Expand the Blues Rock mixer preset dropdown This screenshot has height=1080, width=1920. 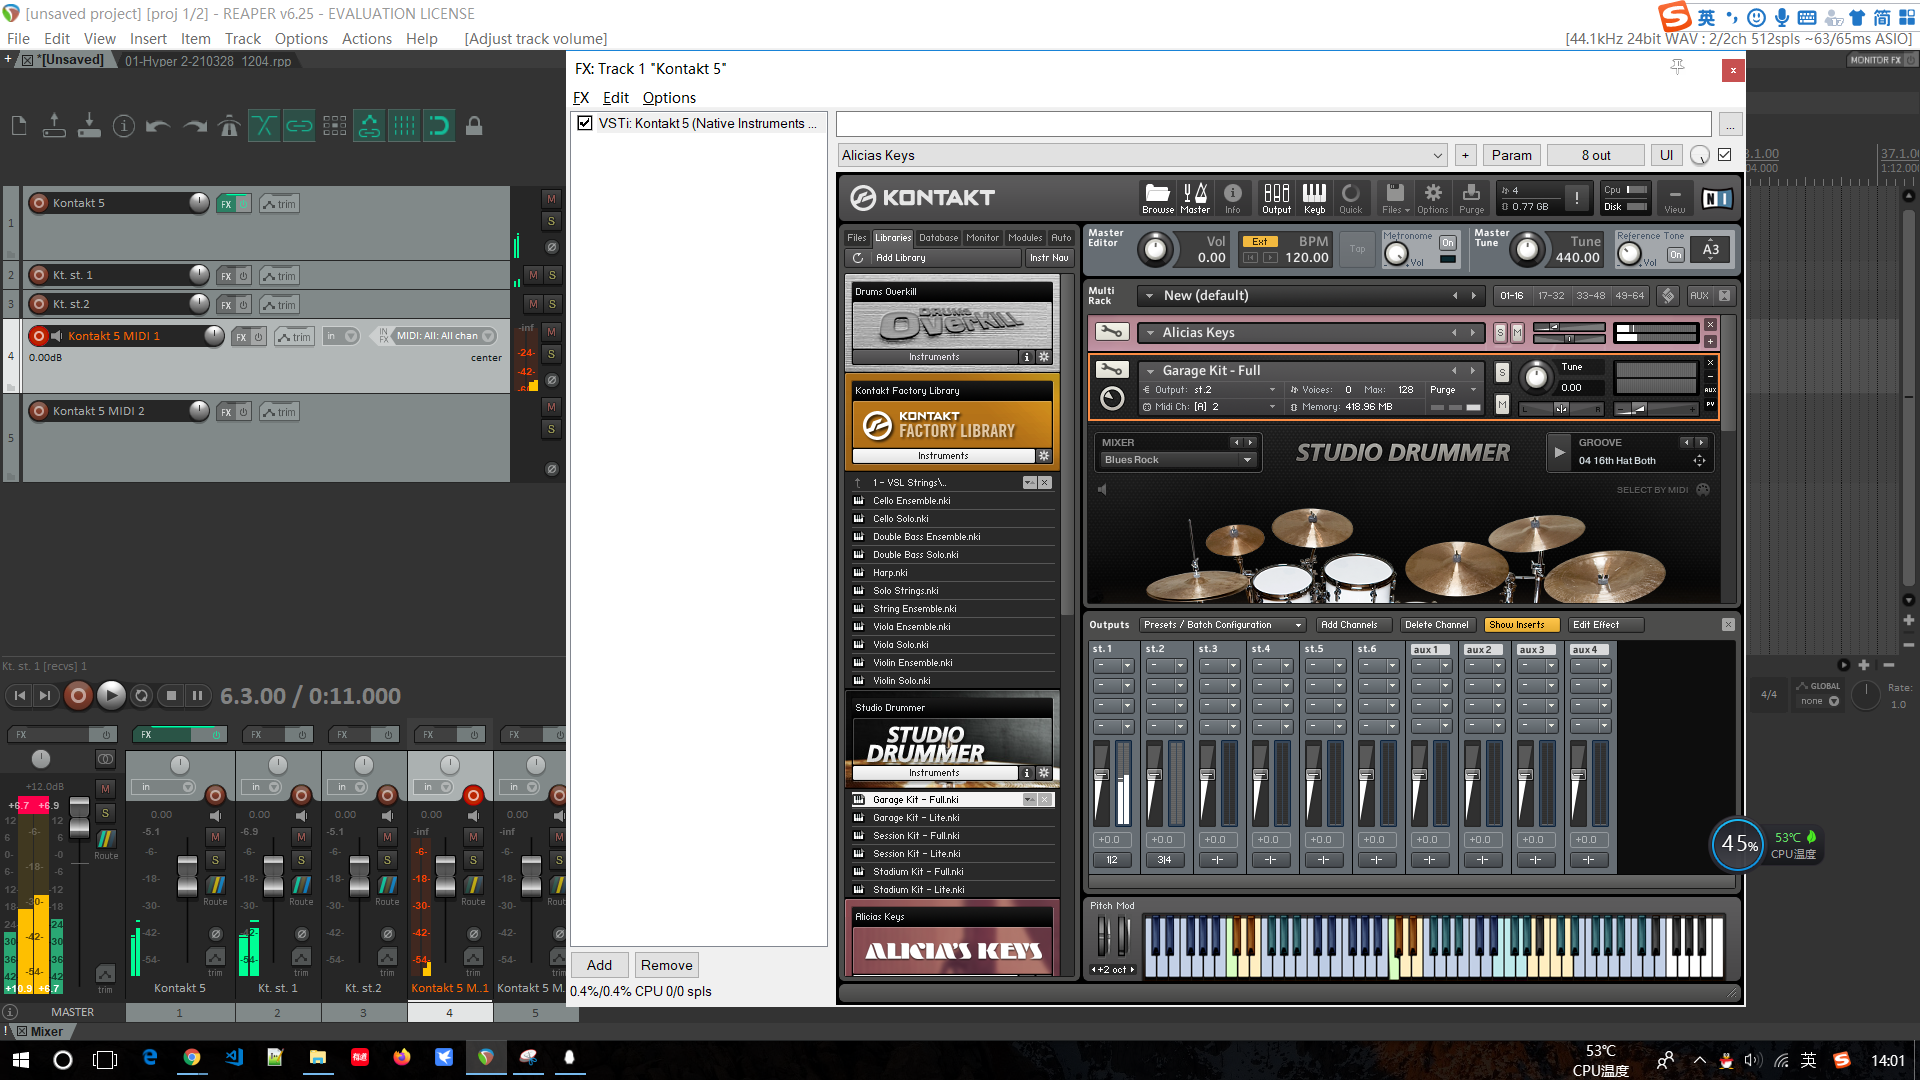click(x=1247, y=460)
